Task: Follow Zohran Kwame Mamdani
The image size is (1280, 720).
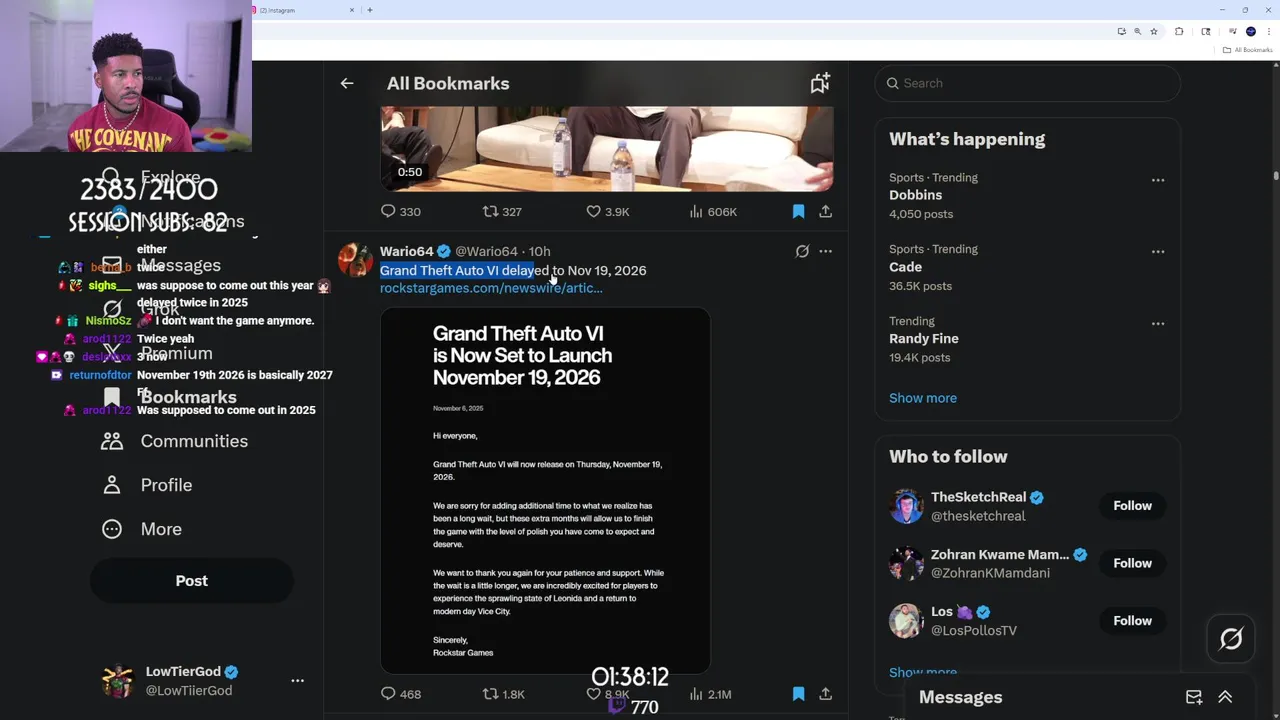Action: (1132, 563)
